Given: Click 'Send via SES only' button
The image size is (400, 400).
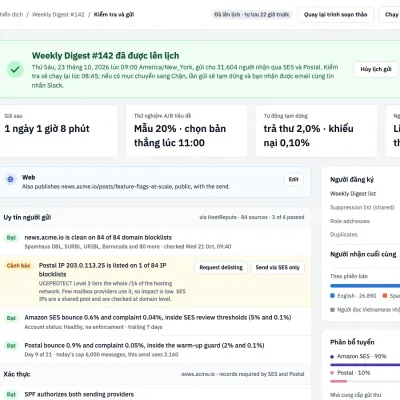Looking at the screenshot, I should point(278,267).
